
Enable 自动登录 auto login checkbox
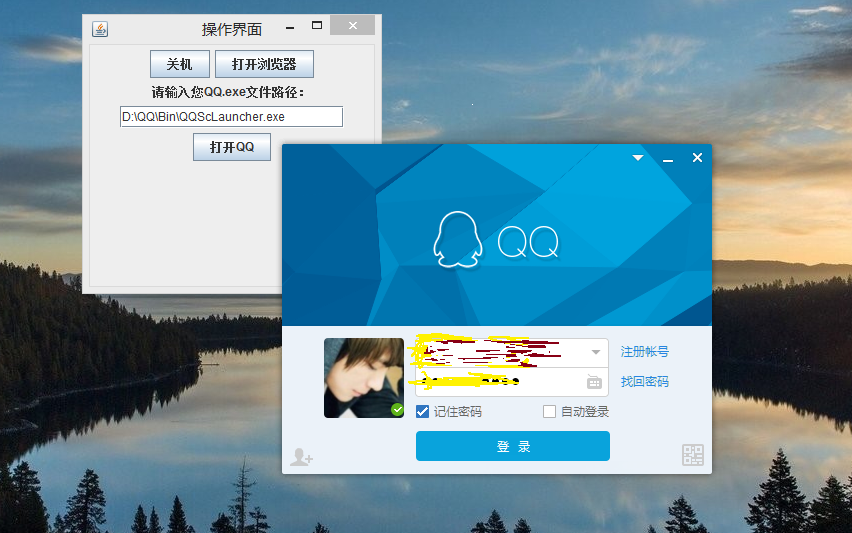549,412
